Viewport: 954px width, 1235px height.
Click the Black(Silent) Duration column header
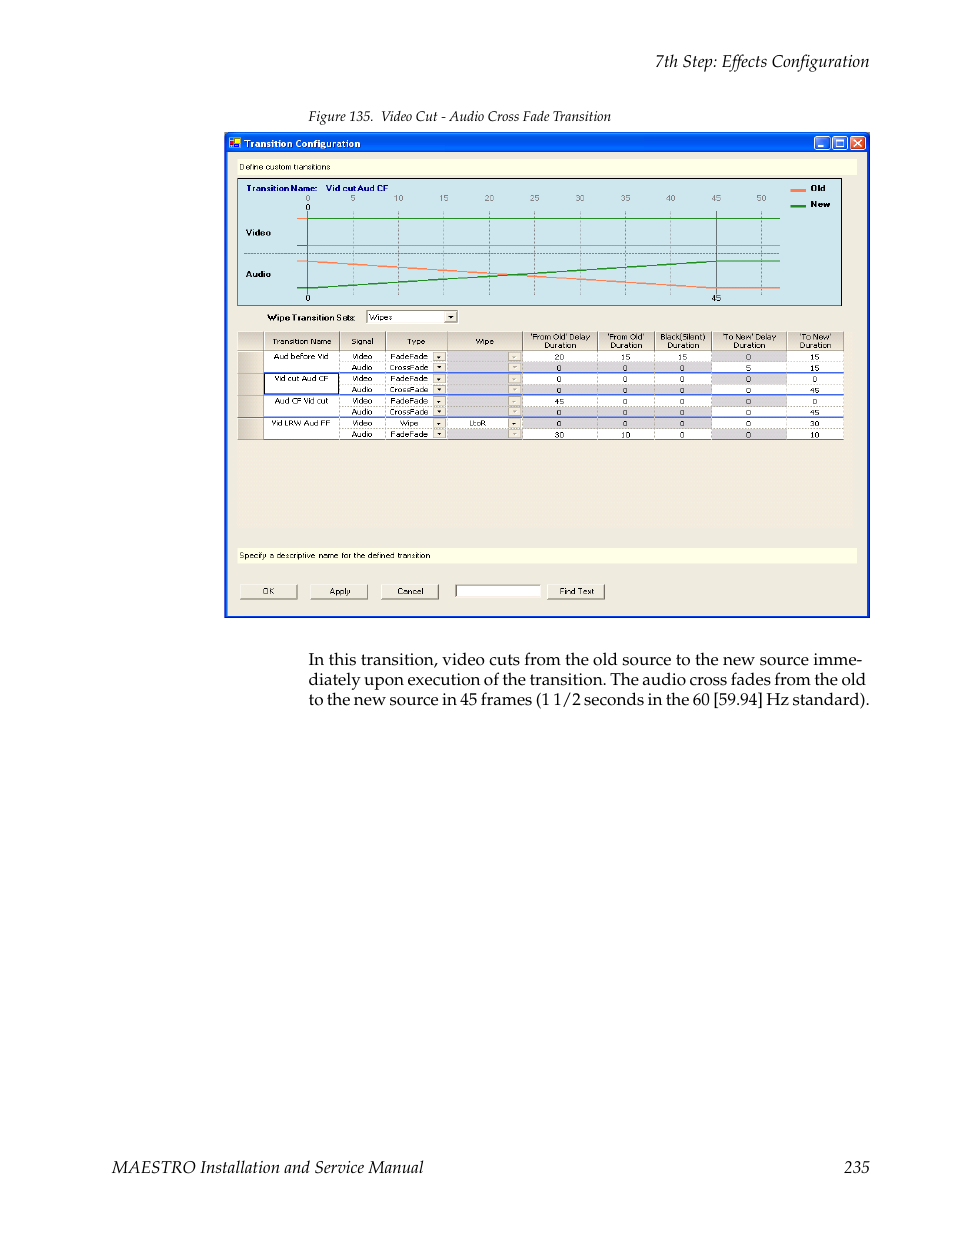coord(683,341)
